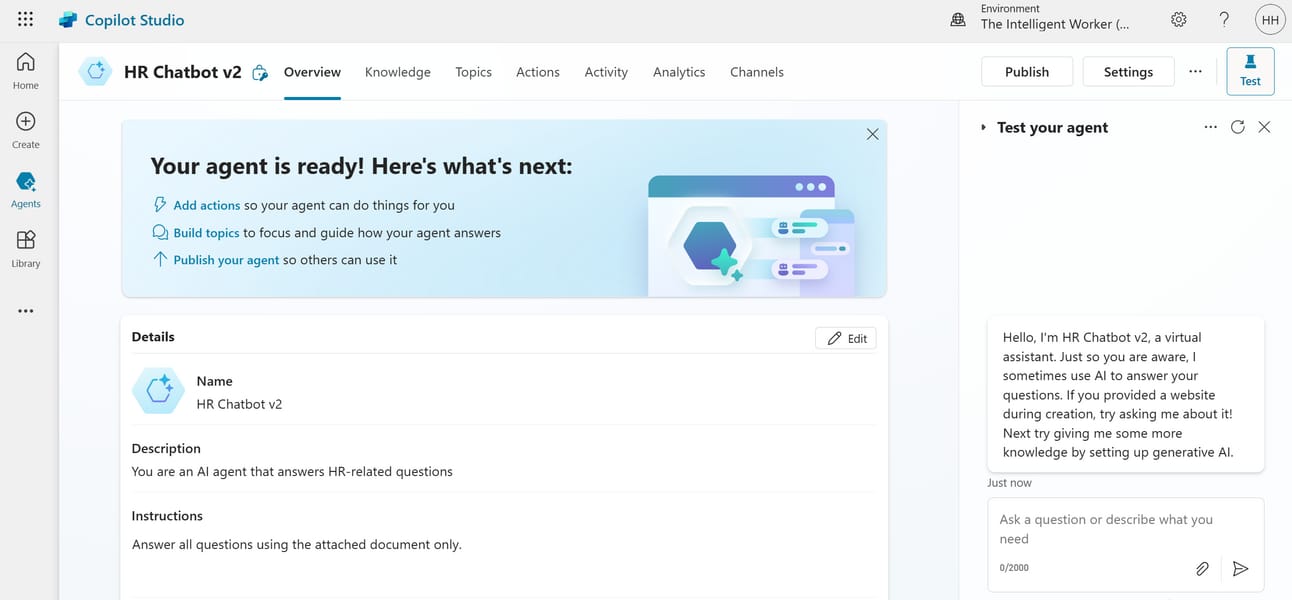The width and height of the screenshot is (1292, 600).
Task: Go to Home in left sidebar
Action: point(26,70)
